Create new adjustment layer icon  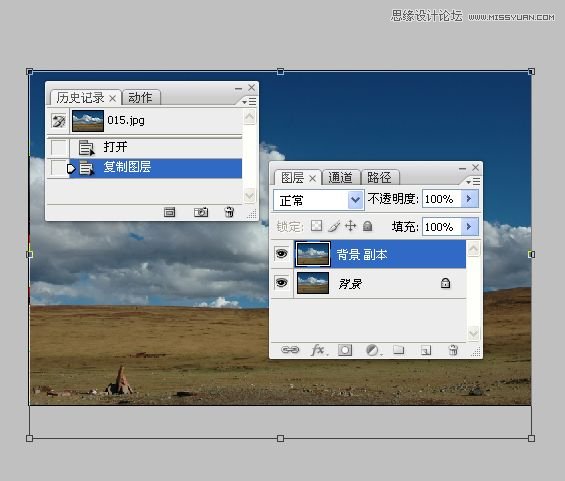tap(373, 350)
